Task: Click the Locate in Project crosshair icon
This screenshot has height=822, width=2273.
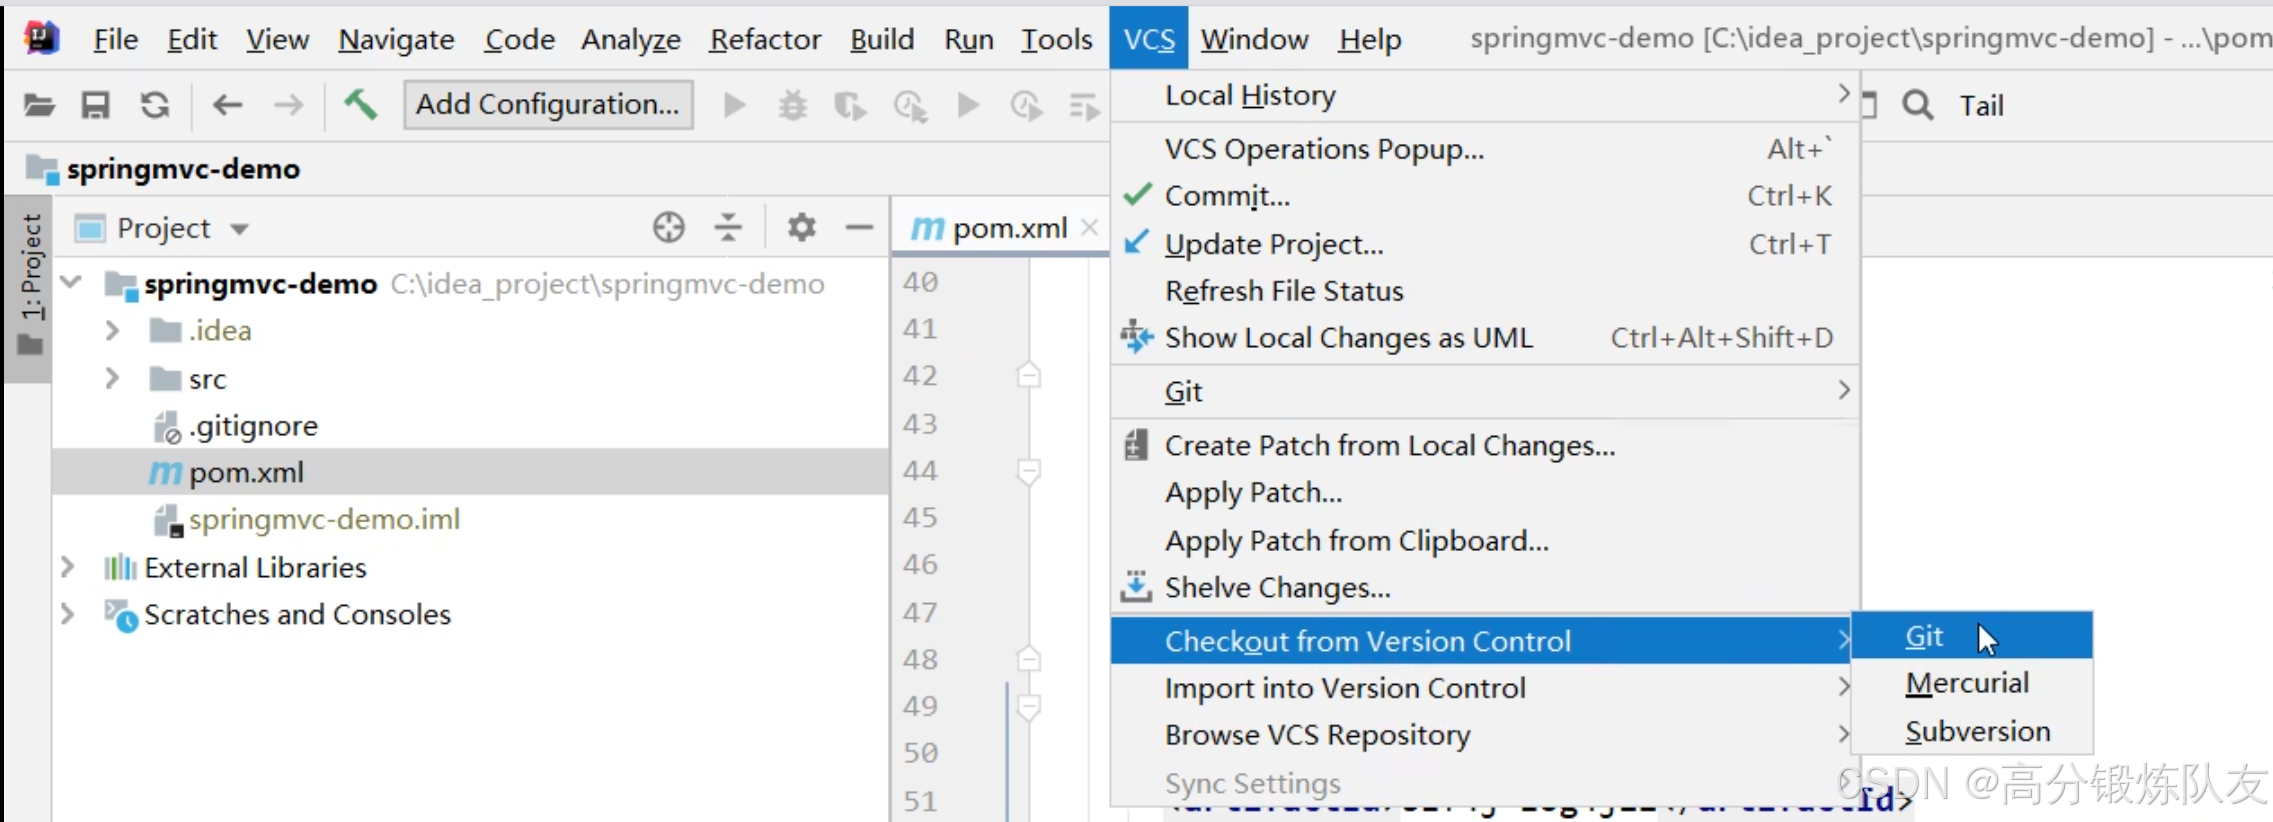Action: pyautogui.click(x=669, y=228)
